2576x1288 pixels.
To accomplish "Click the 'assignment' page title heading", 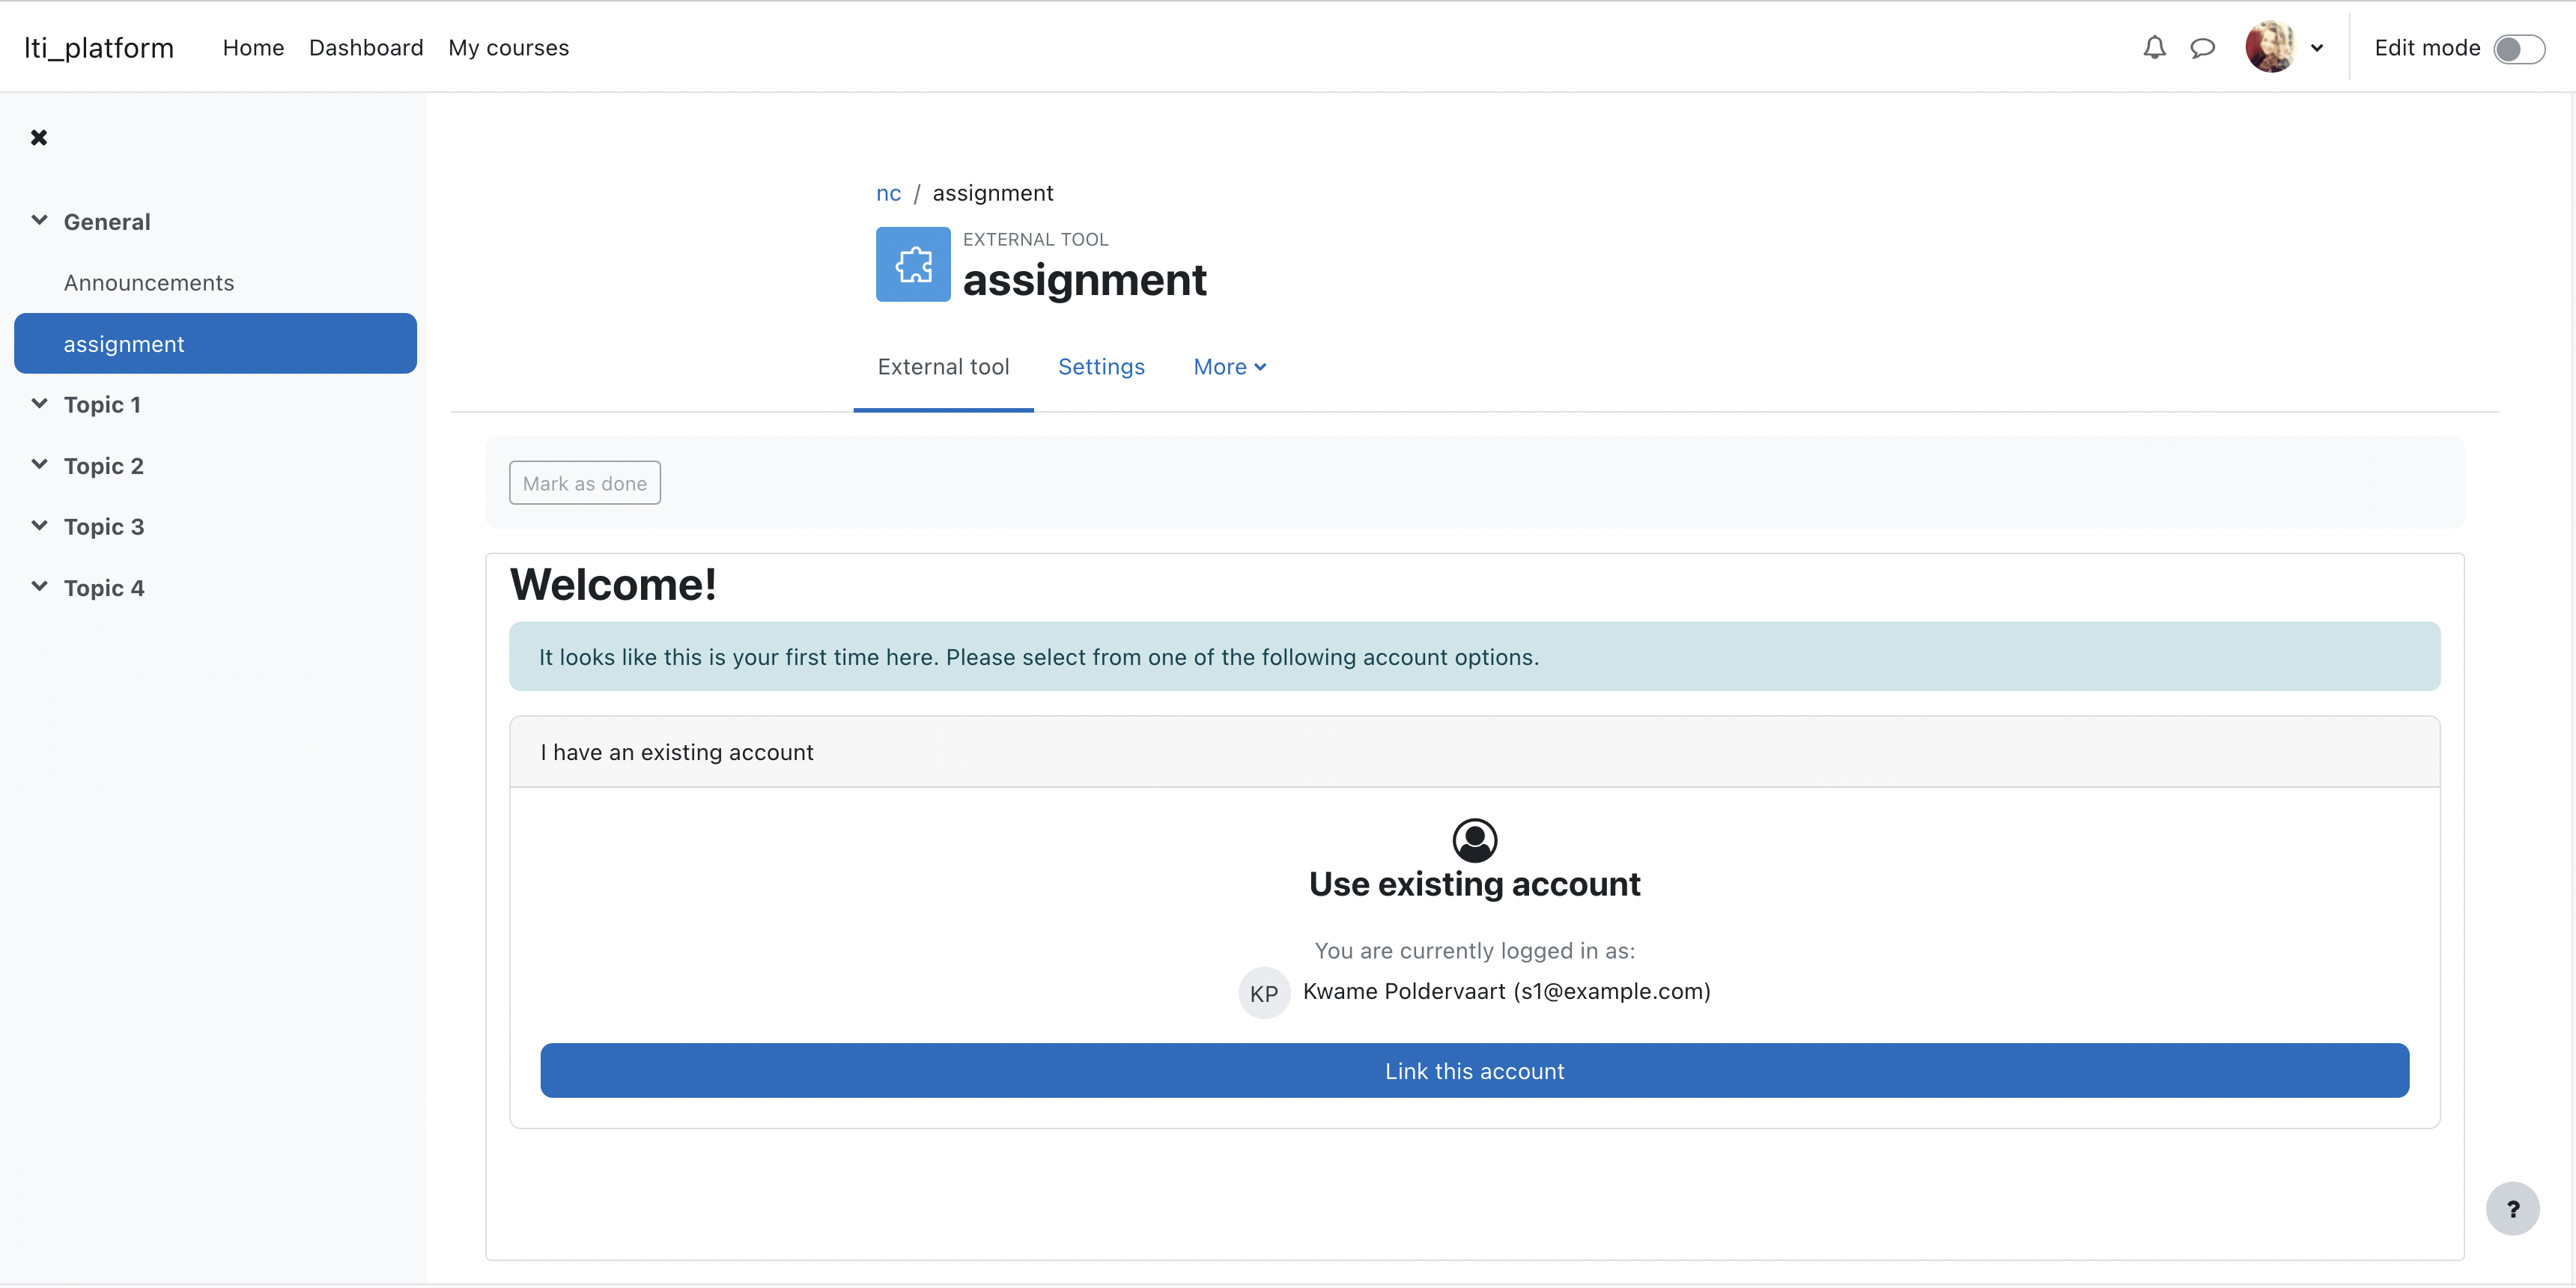I will point(1084,280).
